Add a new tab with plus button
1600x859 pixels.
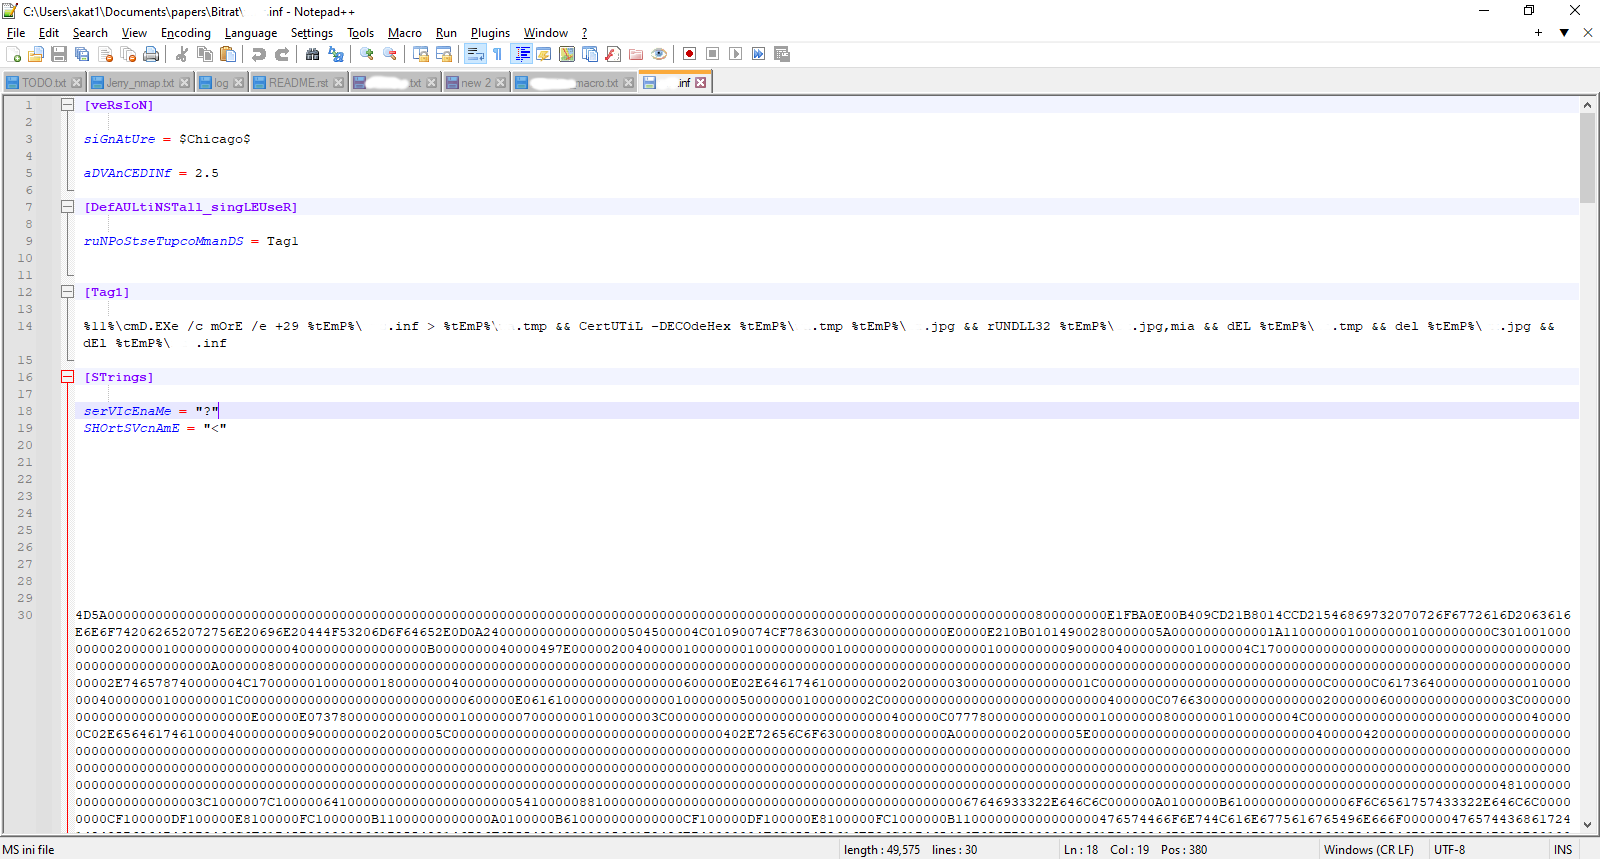click(1538, 33)
